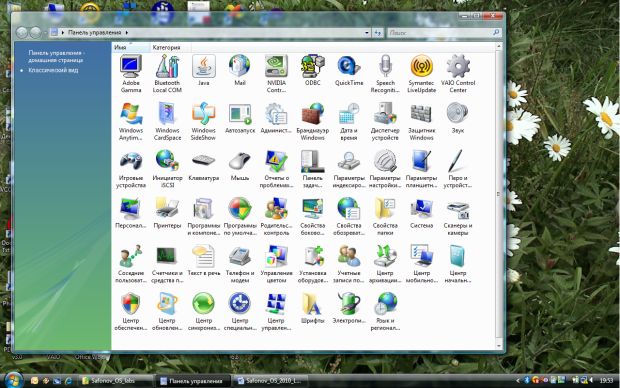Open the Система system icon

click(422, 213)
